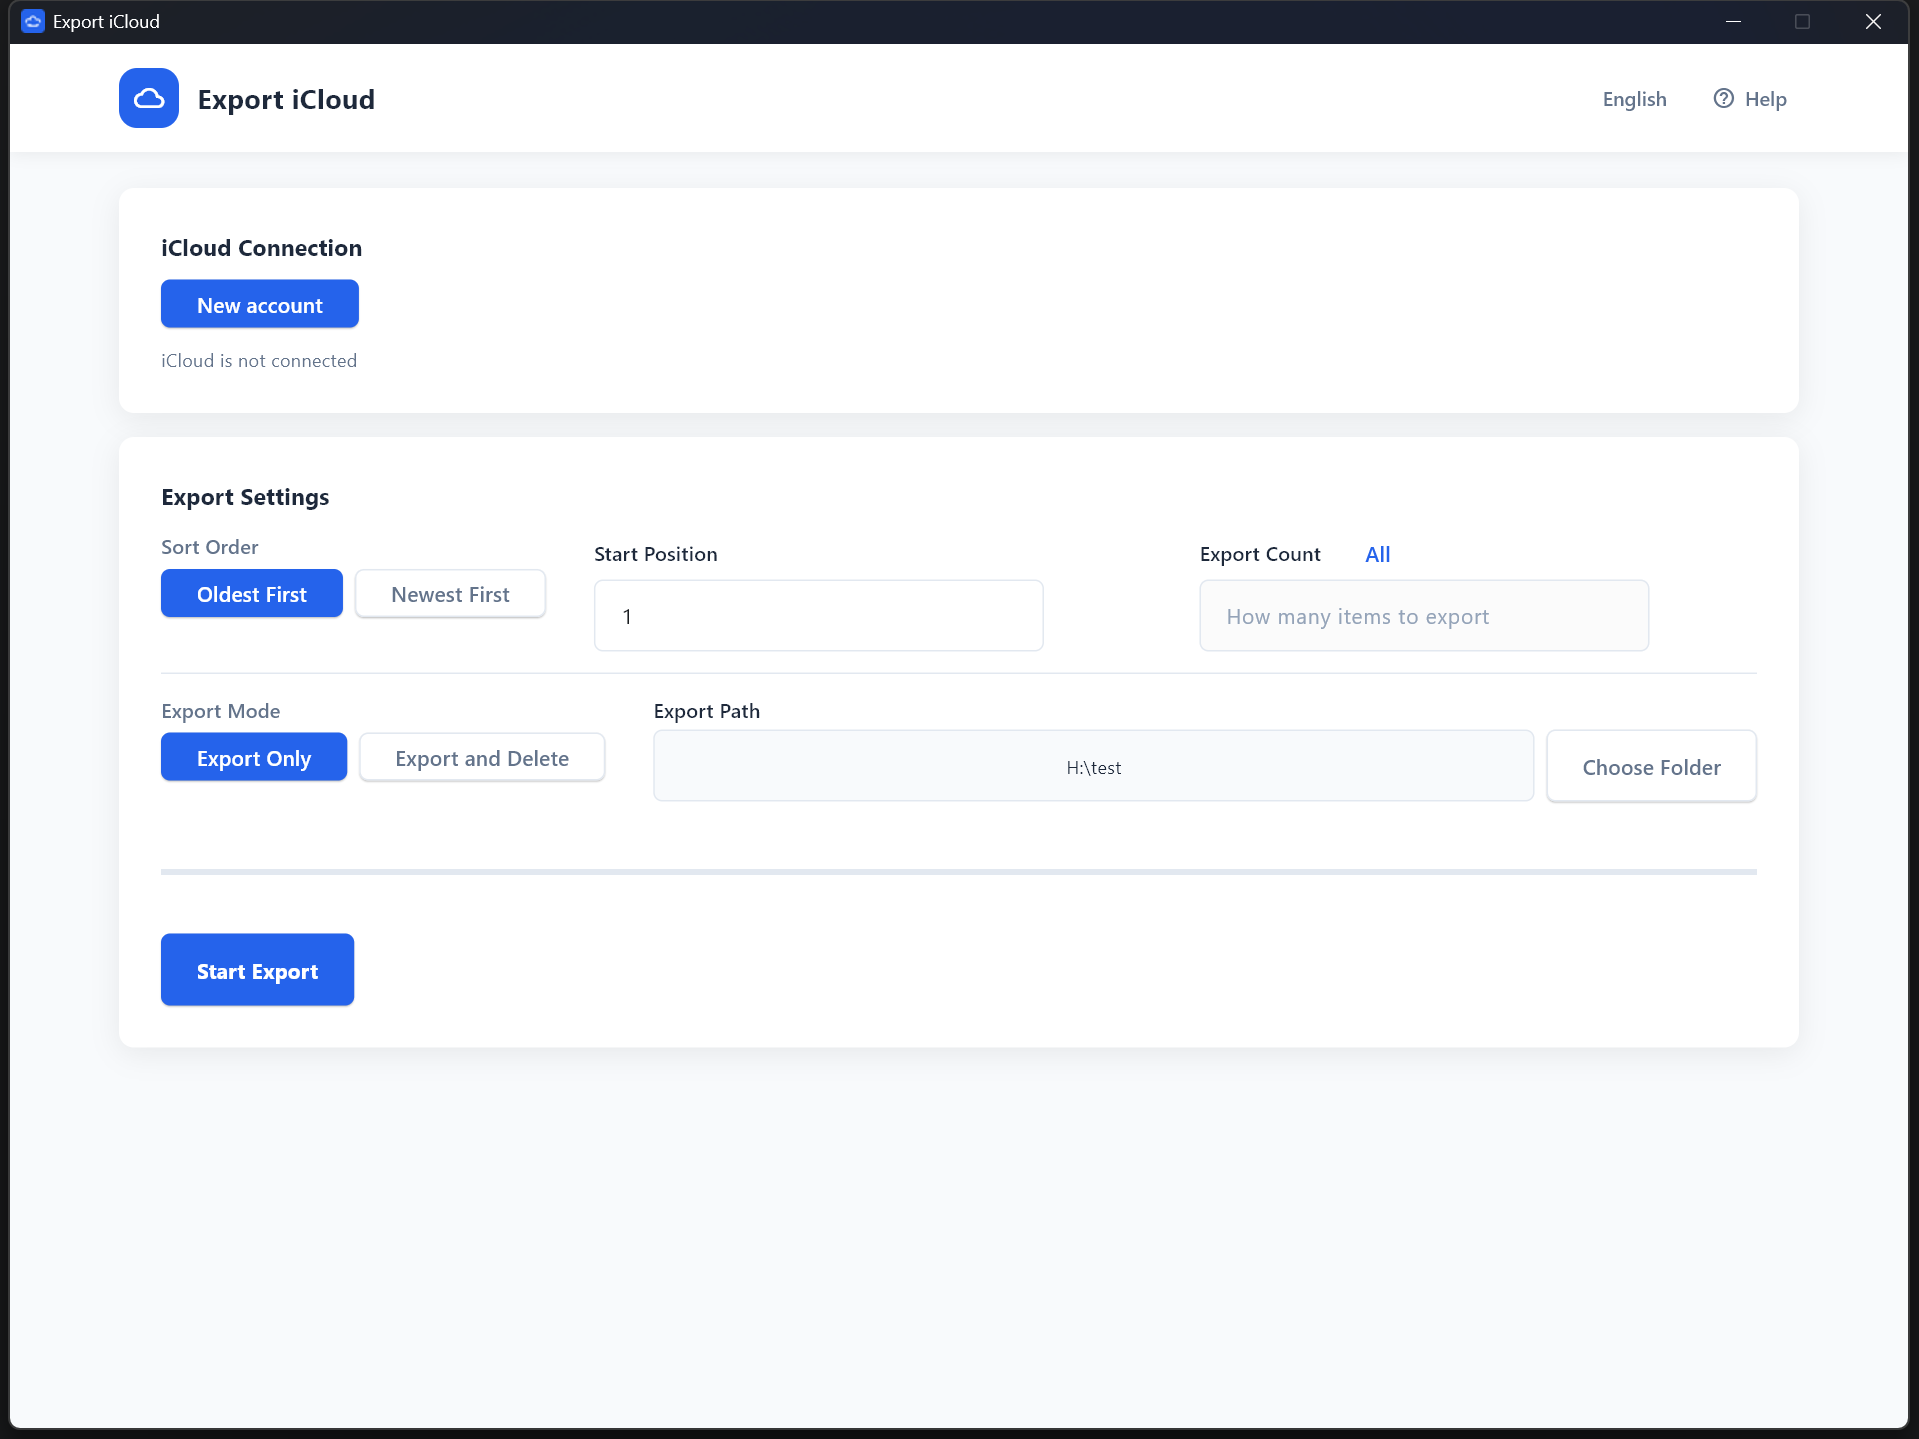
Task: Open Choose Folder to pick export destination
Action: pos(1650,766)
